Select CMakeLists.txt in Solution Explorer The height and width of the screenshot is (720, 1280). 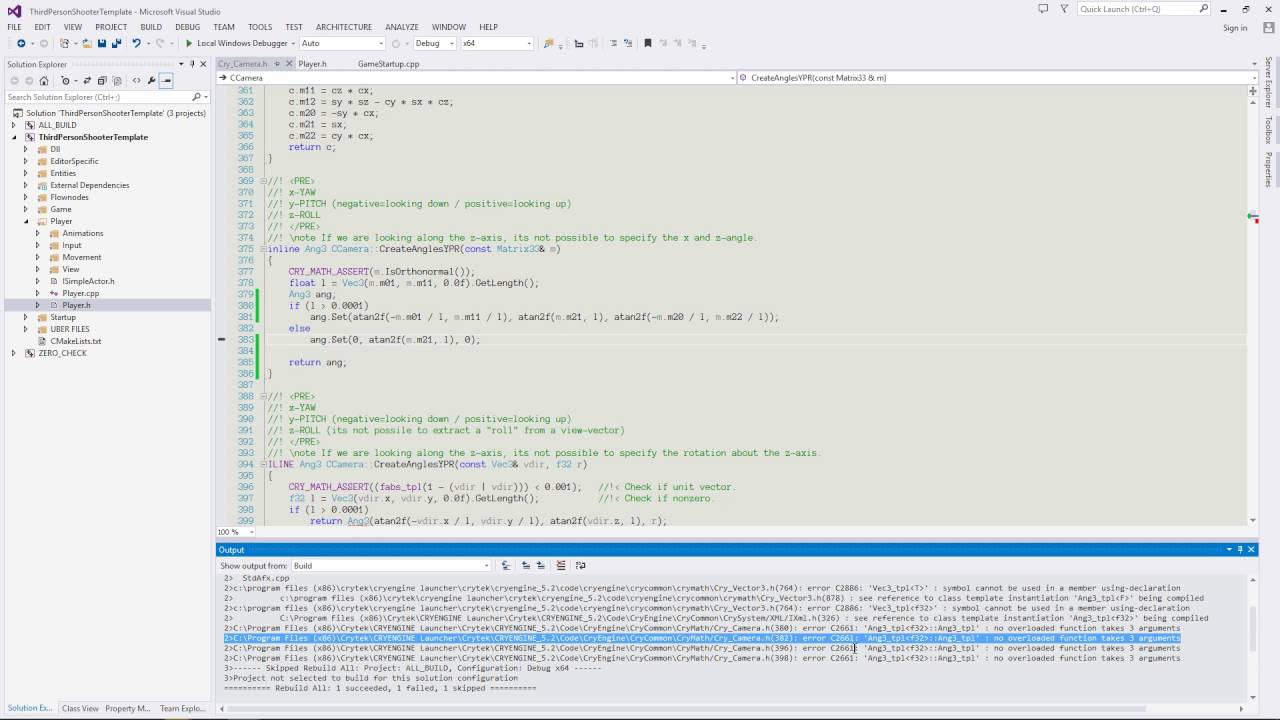[x=76, y=341]
